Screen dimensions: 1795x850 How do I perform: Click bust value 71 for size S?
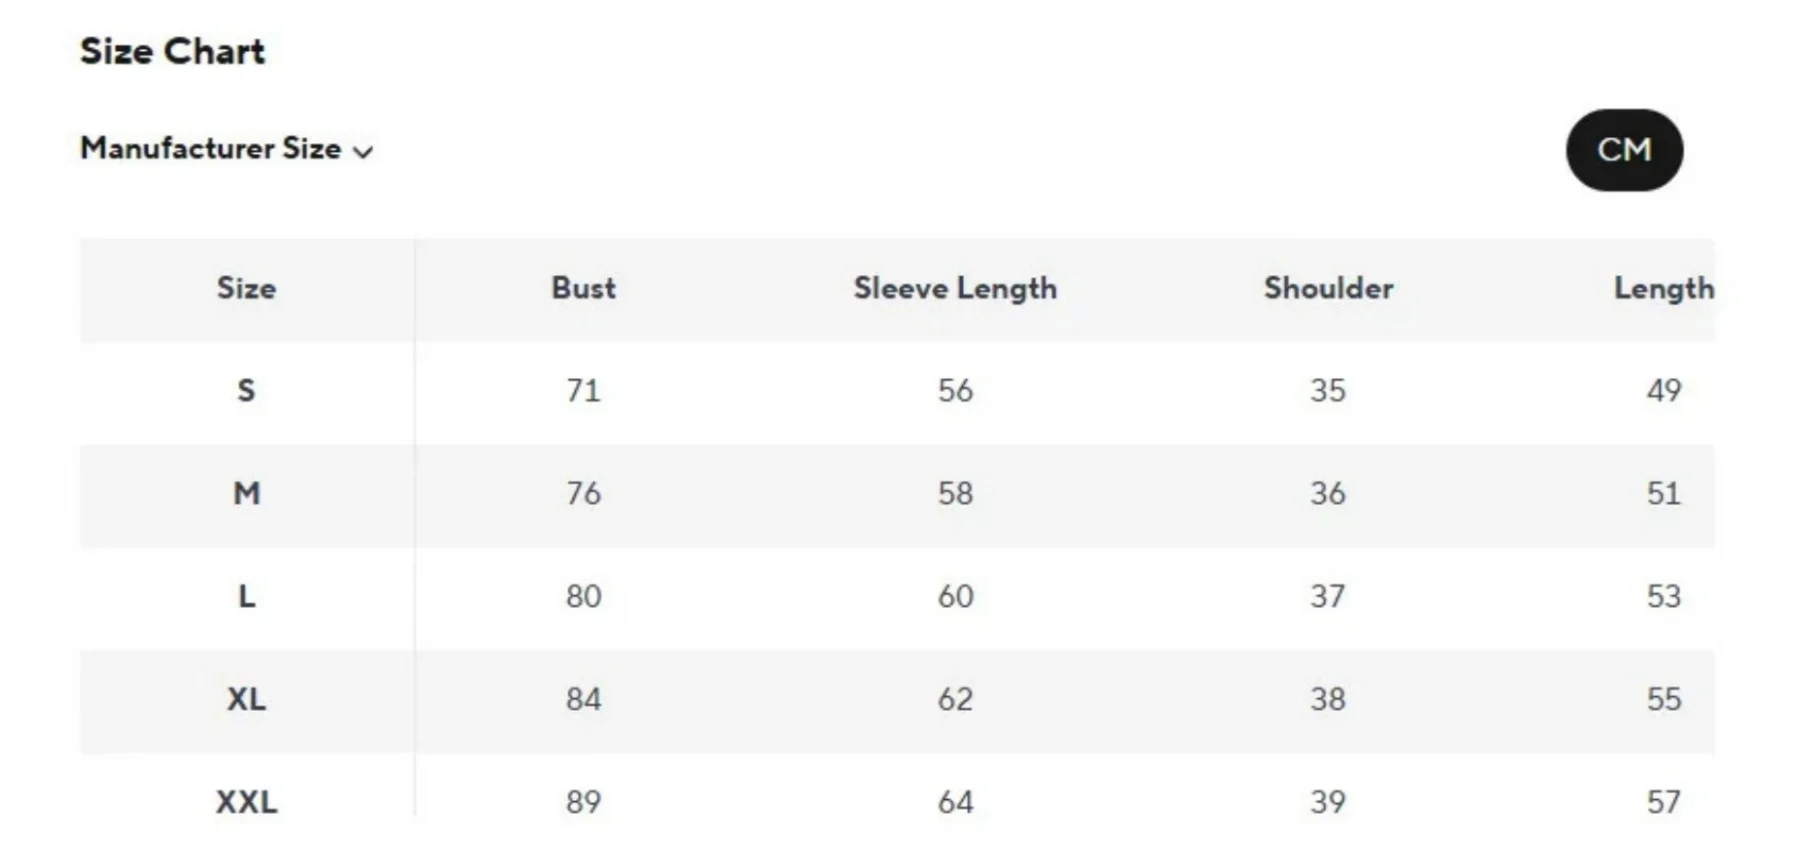pos(583,390)
